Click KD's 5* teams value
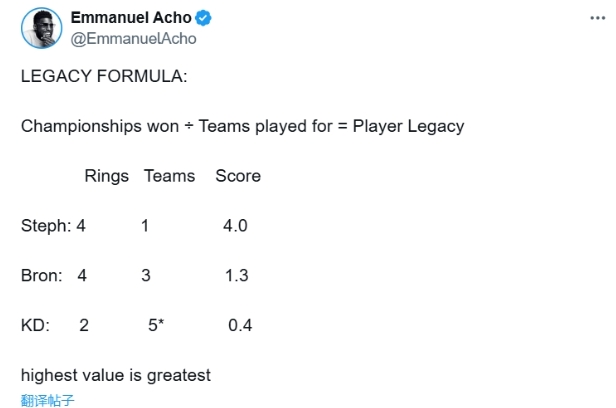This screenshot has width=616, height=408. click(156, 325)
